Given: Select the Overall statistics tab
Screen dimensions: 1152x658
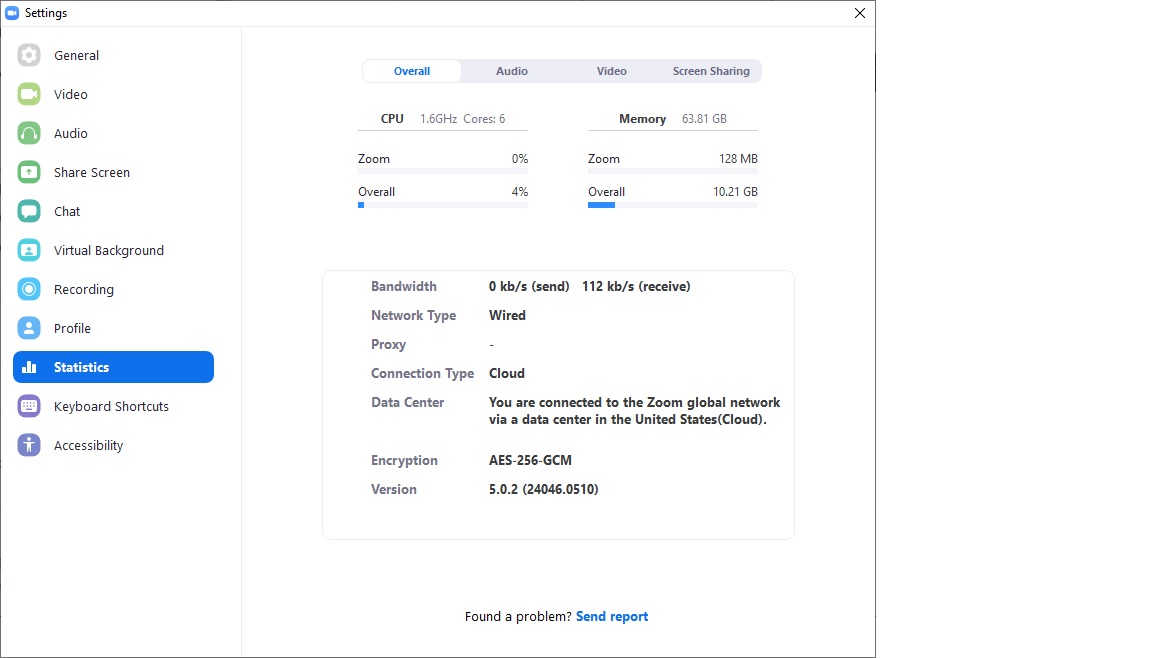Looking at the screenshot, I should tap(412, 71).
